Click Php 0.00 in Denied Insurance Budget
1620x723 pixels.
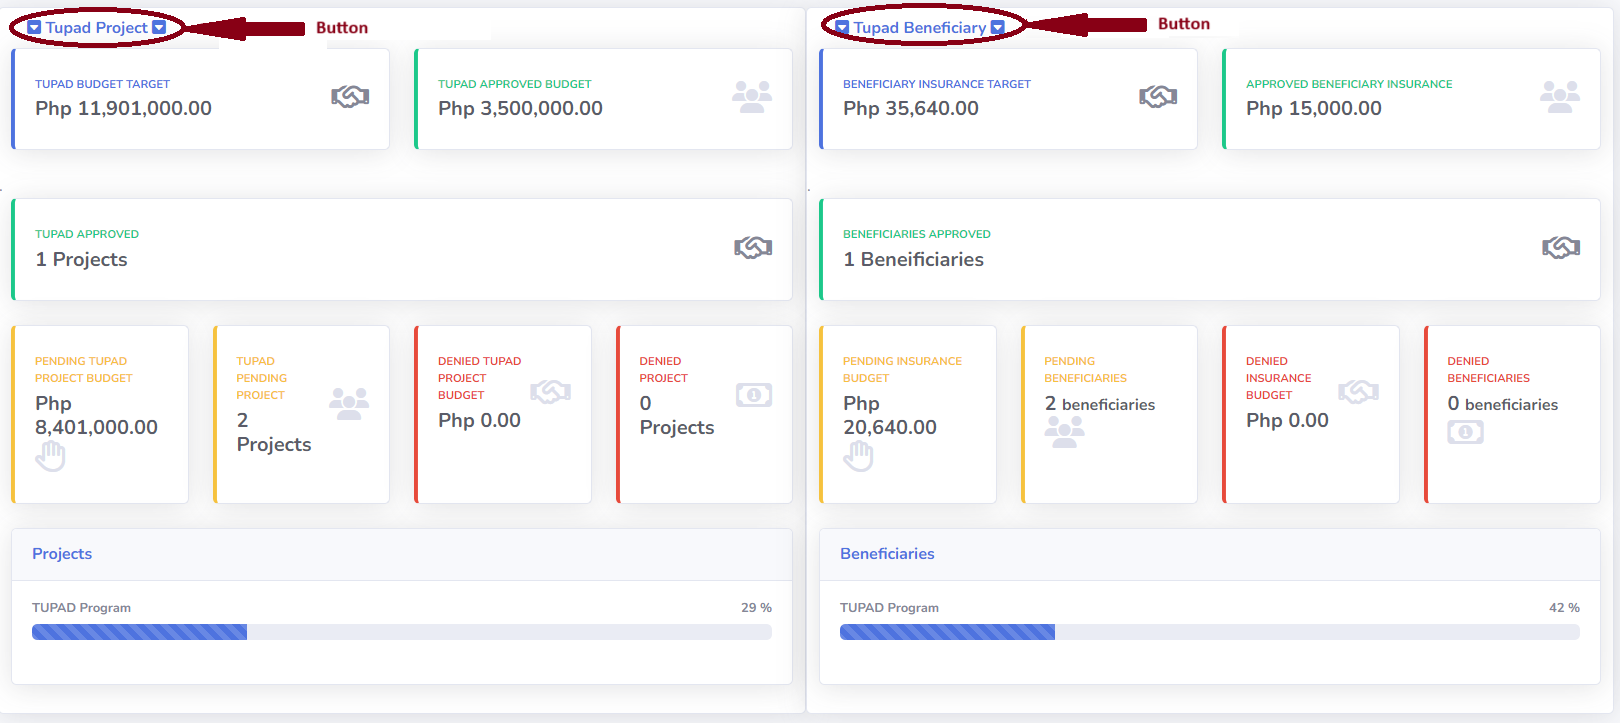(x=1287, y=420)
